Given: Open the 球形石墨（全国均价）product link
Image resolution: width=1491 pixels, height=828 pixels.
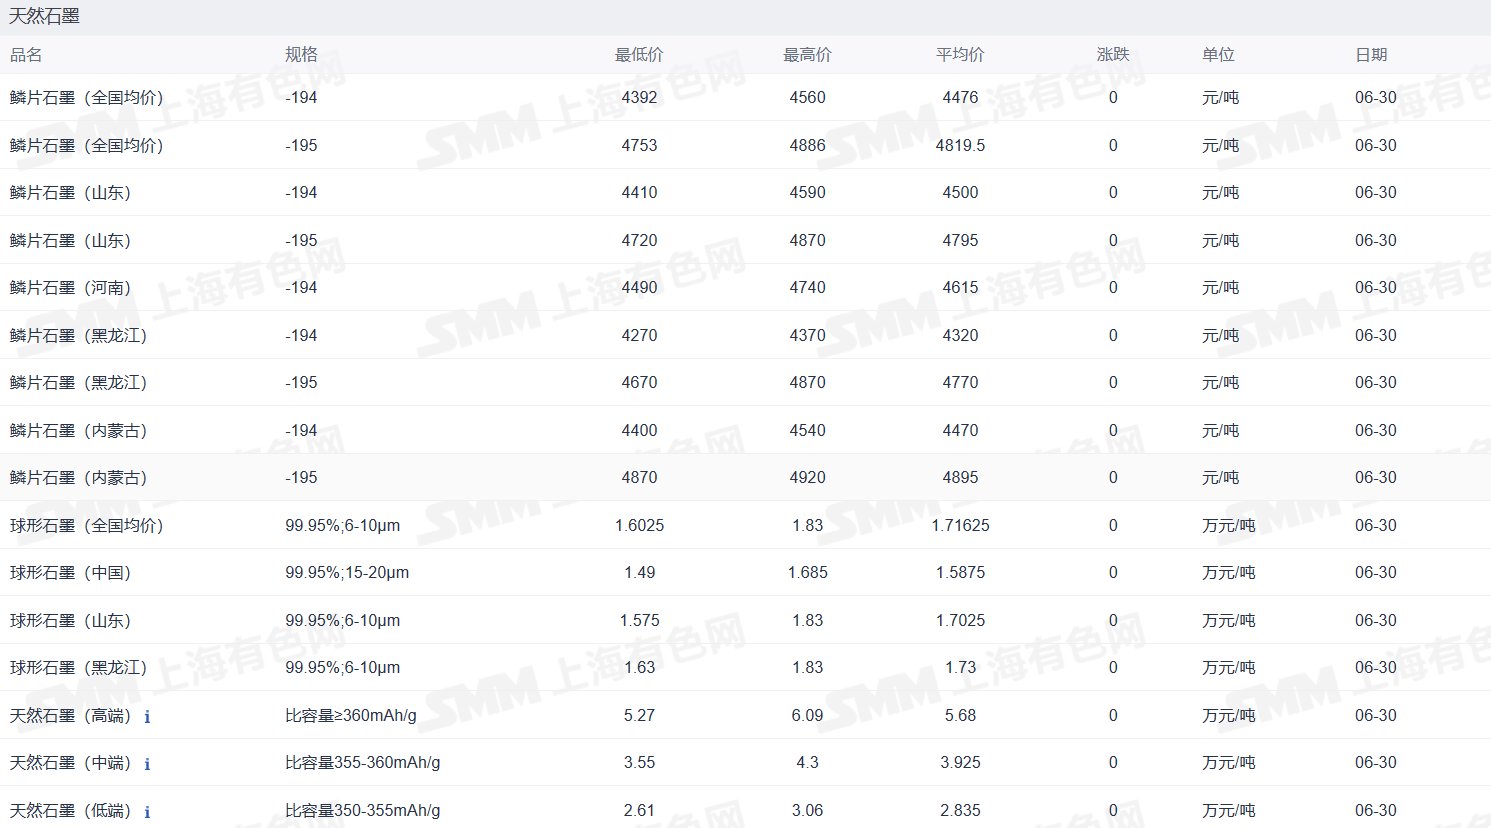Looking at the screenshot, I should coord(87,525).
